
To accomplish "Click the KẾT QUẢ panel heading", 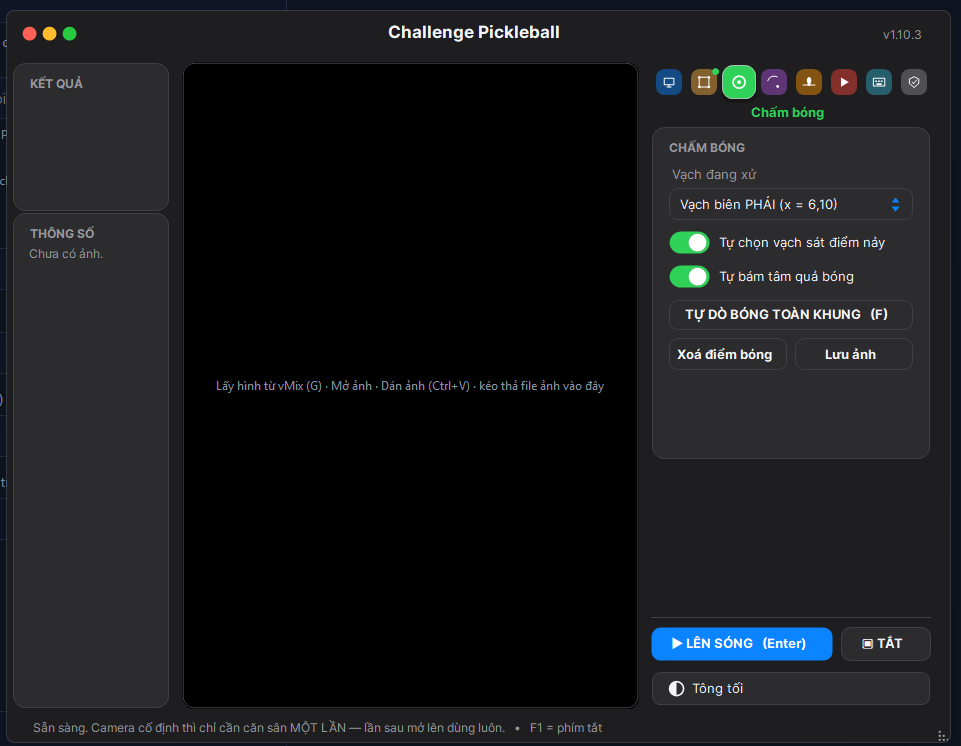I will tap(56, 83).
